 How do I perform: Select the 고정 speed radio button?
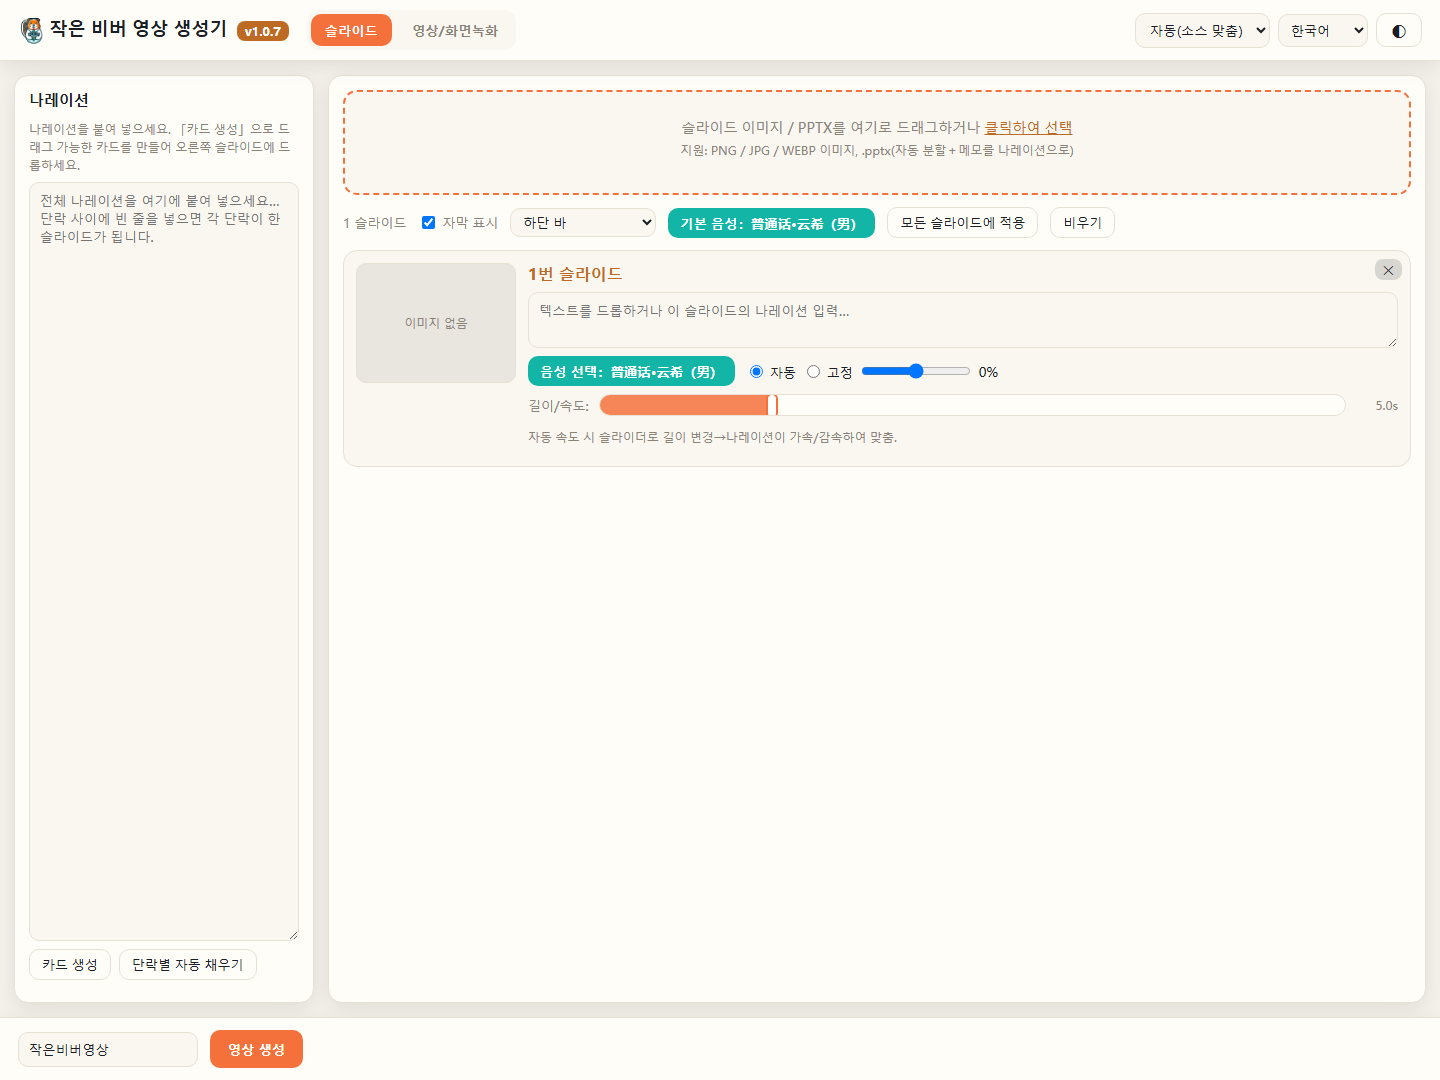(x=814, y=372)
